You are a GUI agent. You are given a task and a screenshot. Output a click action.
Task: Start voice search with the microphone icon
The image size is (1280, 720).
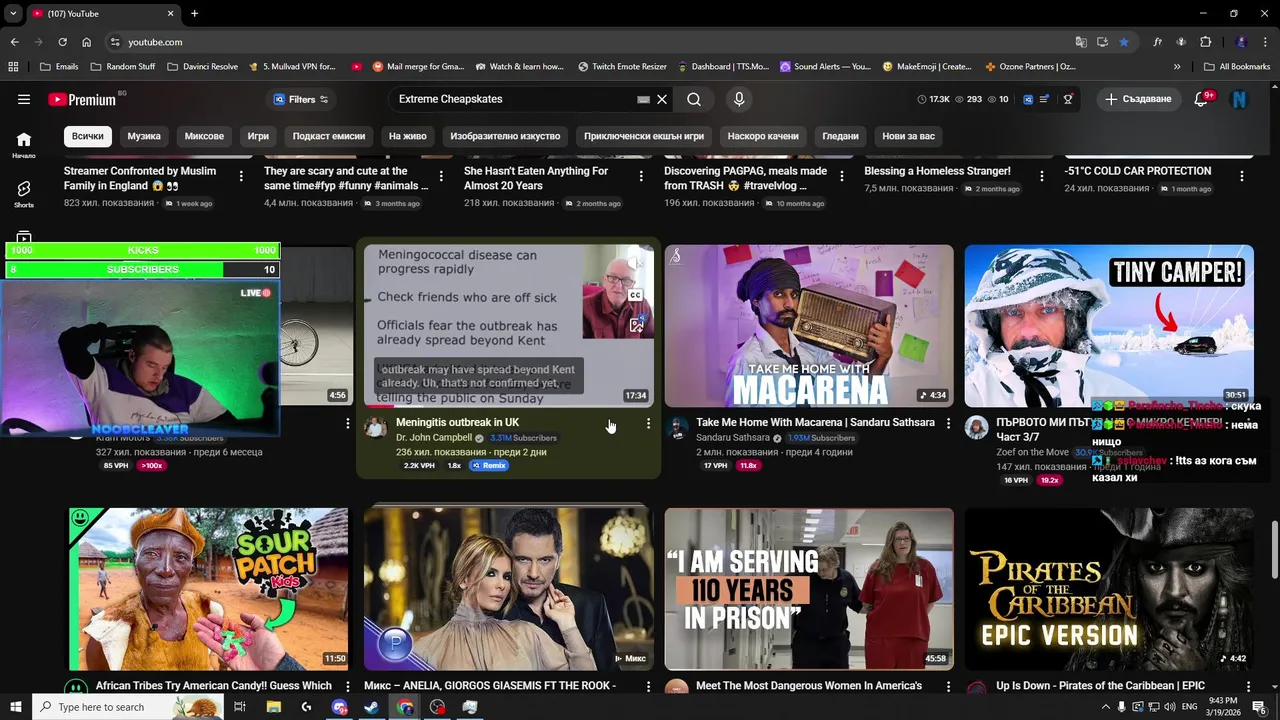(x=739, y=99)
